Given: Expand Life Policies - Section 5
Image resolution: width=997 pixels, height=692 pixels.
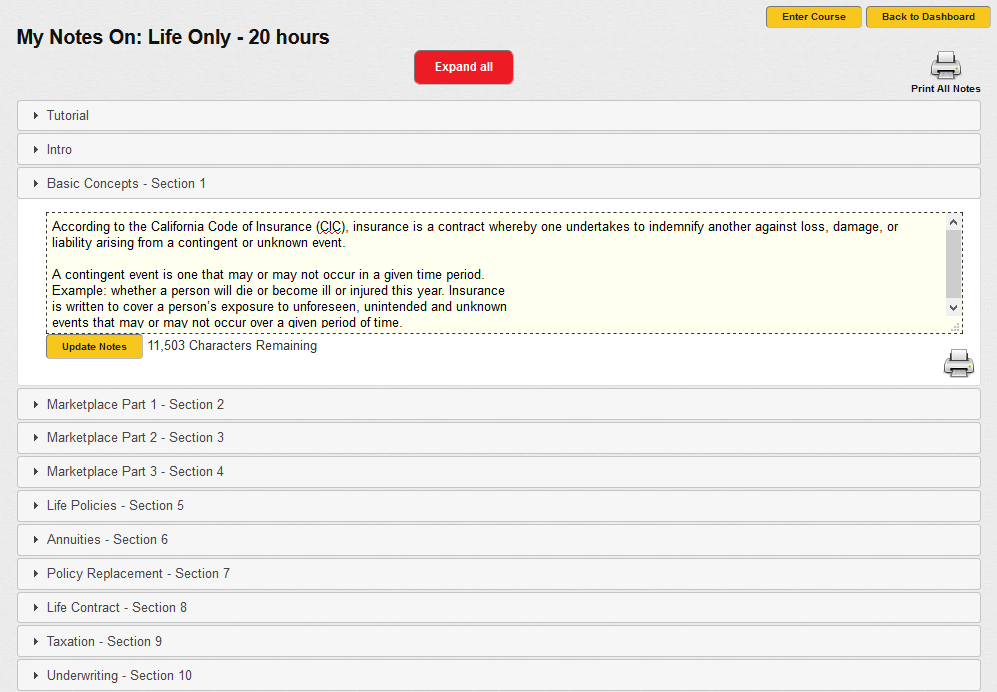Looking at the screenshot, I should (115, 506).
